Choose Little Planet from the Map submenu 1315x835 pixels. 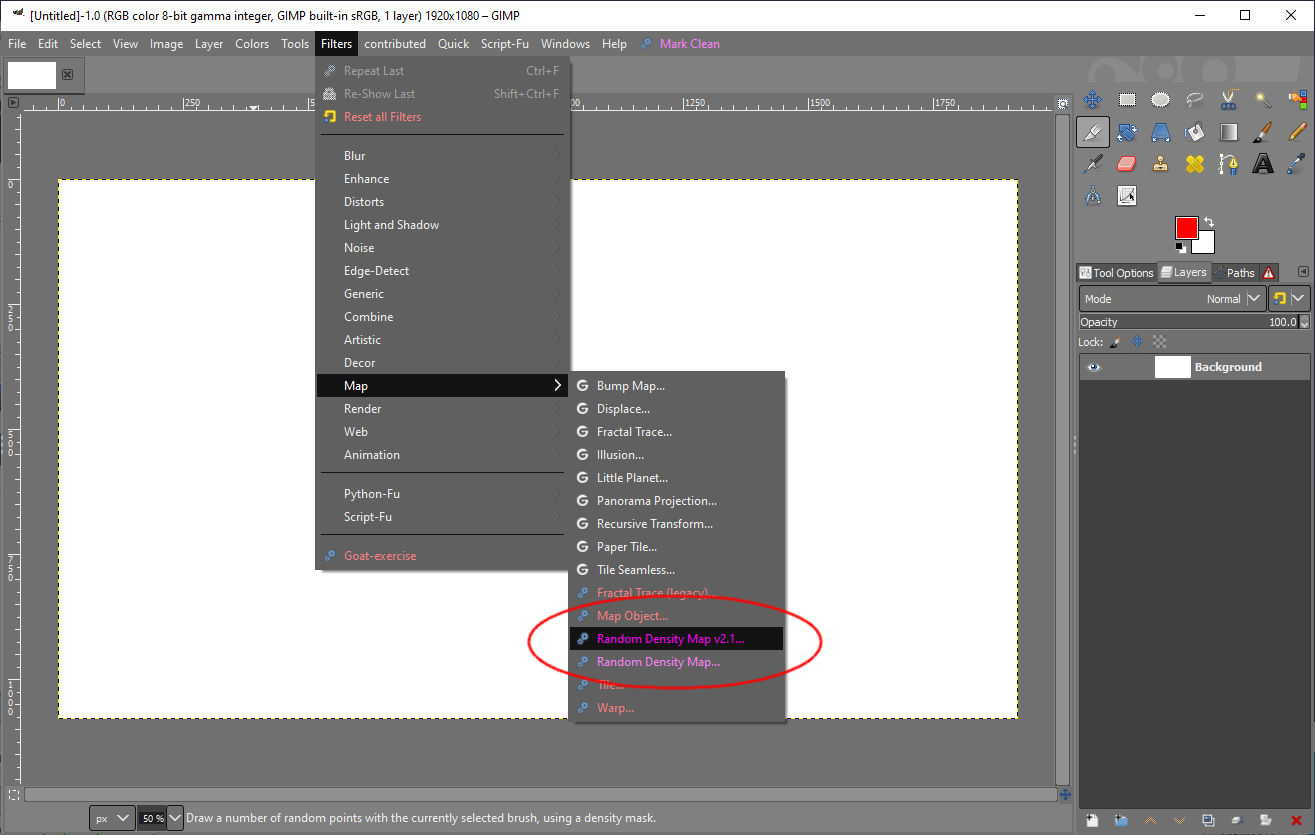pyautogui.click(x=677, y=478)
